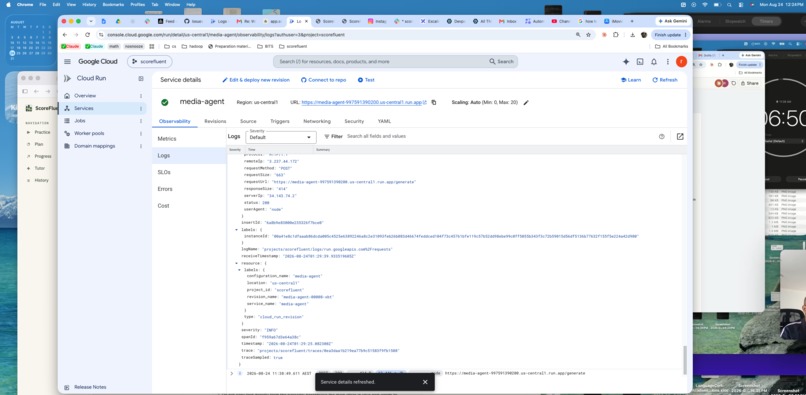This screenshot has width=806, height=395.
Task: Switch to the Source tab
Action: pos(248,121)
